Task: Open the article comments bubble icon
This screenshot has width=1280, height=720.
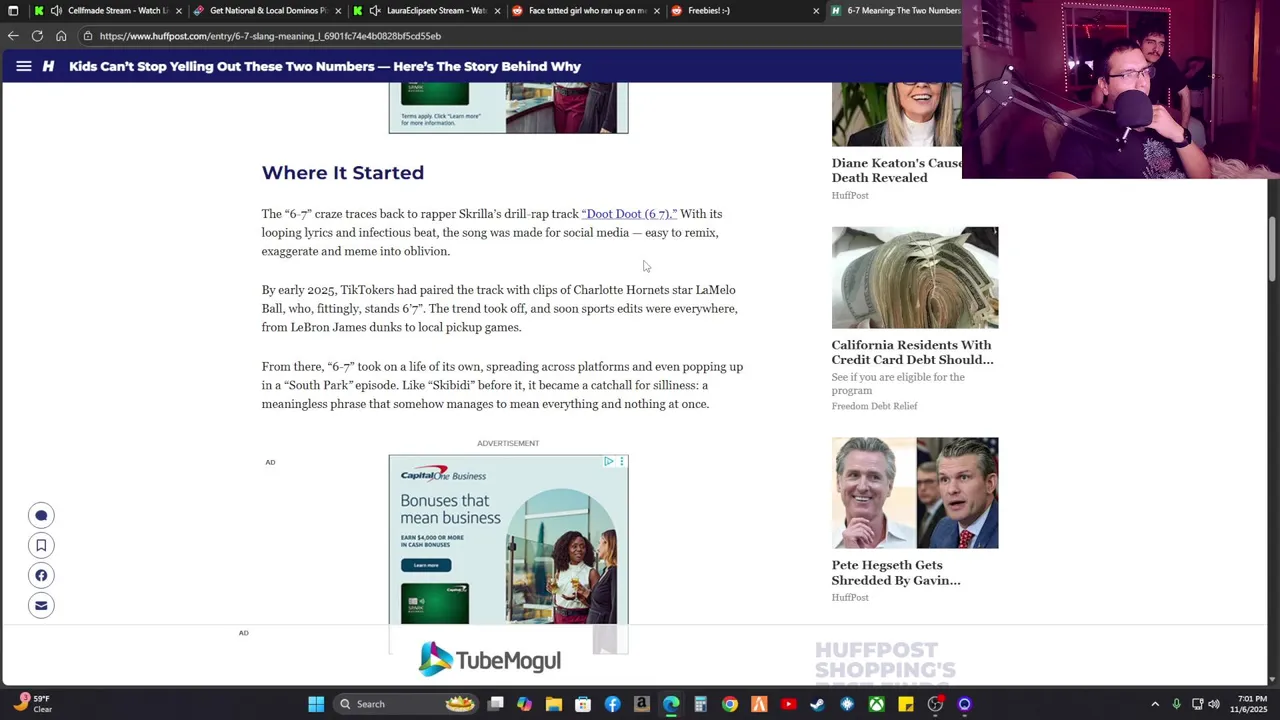Action: pyautogui.click(x=41, y=516)
